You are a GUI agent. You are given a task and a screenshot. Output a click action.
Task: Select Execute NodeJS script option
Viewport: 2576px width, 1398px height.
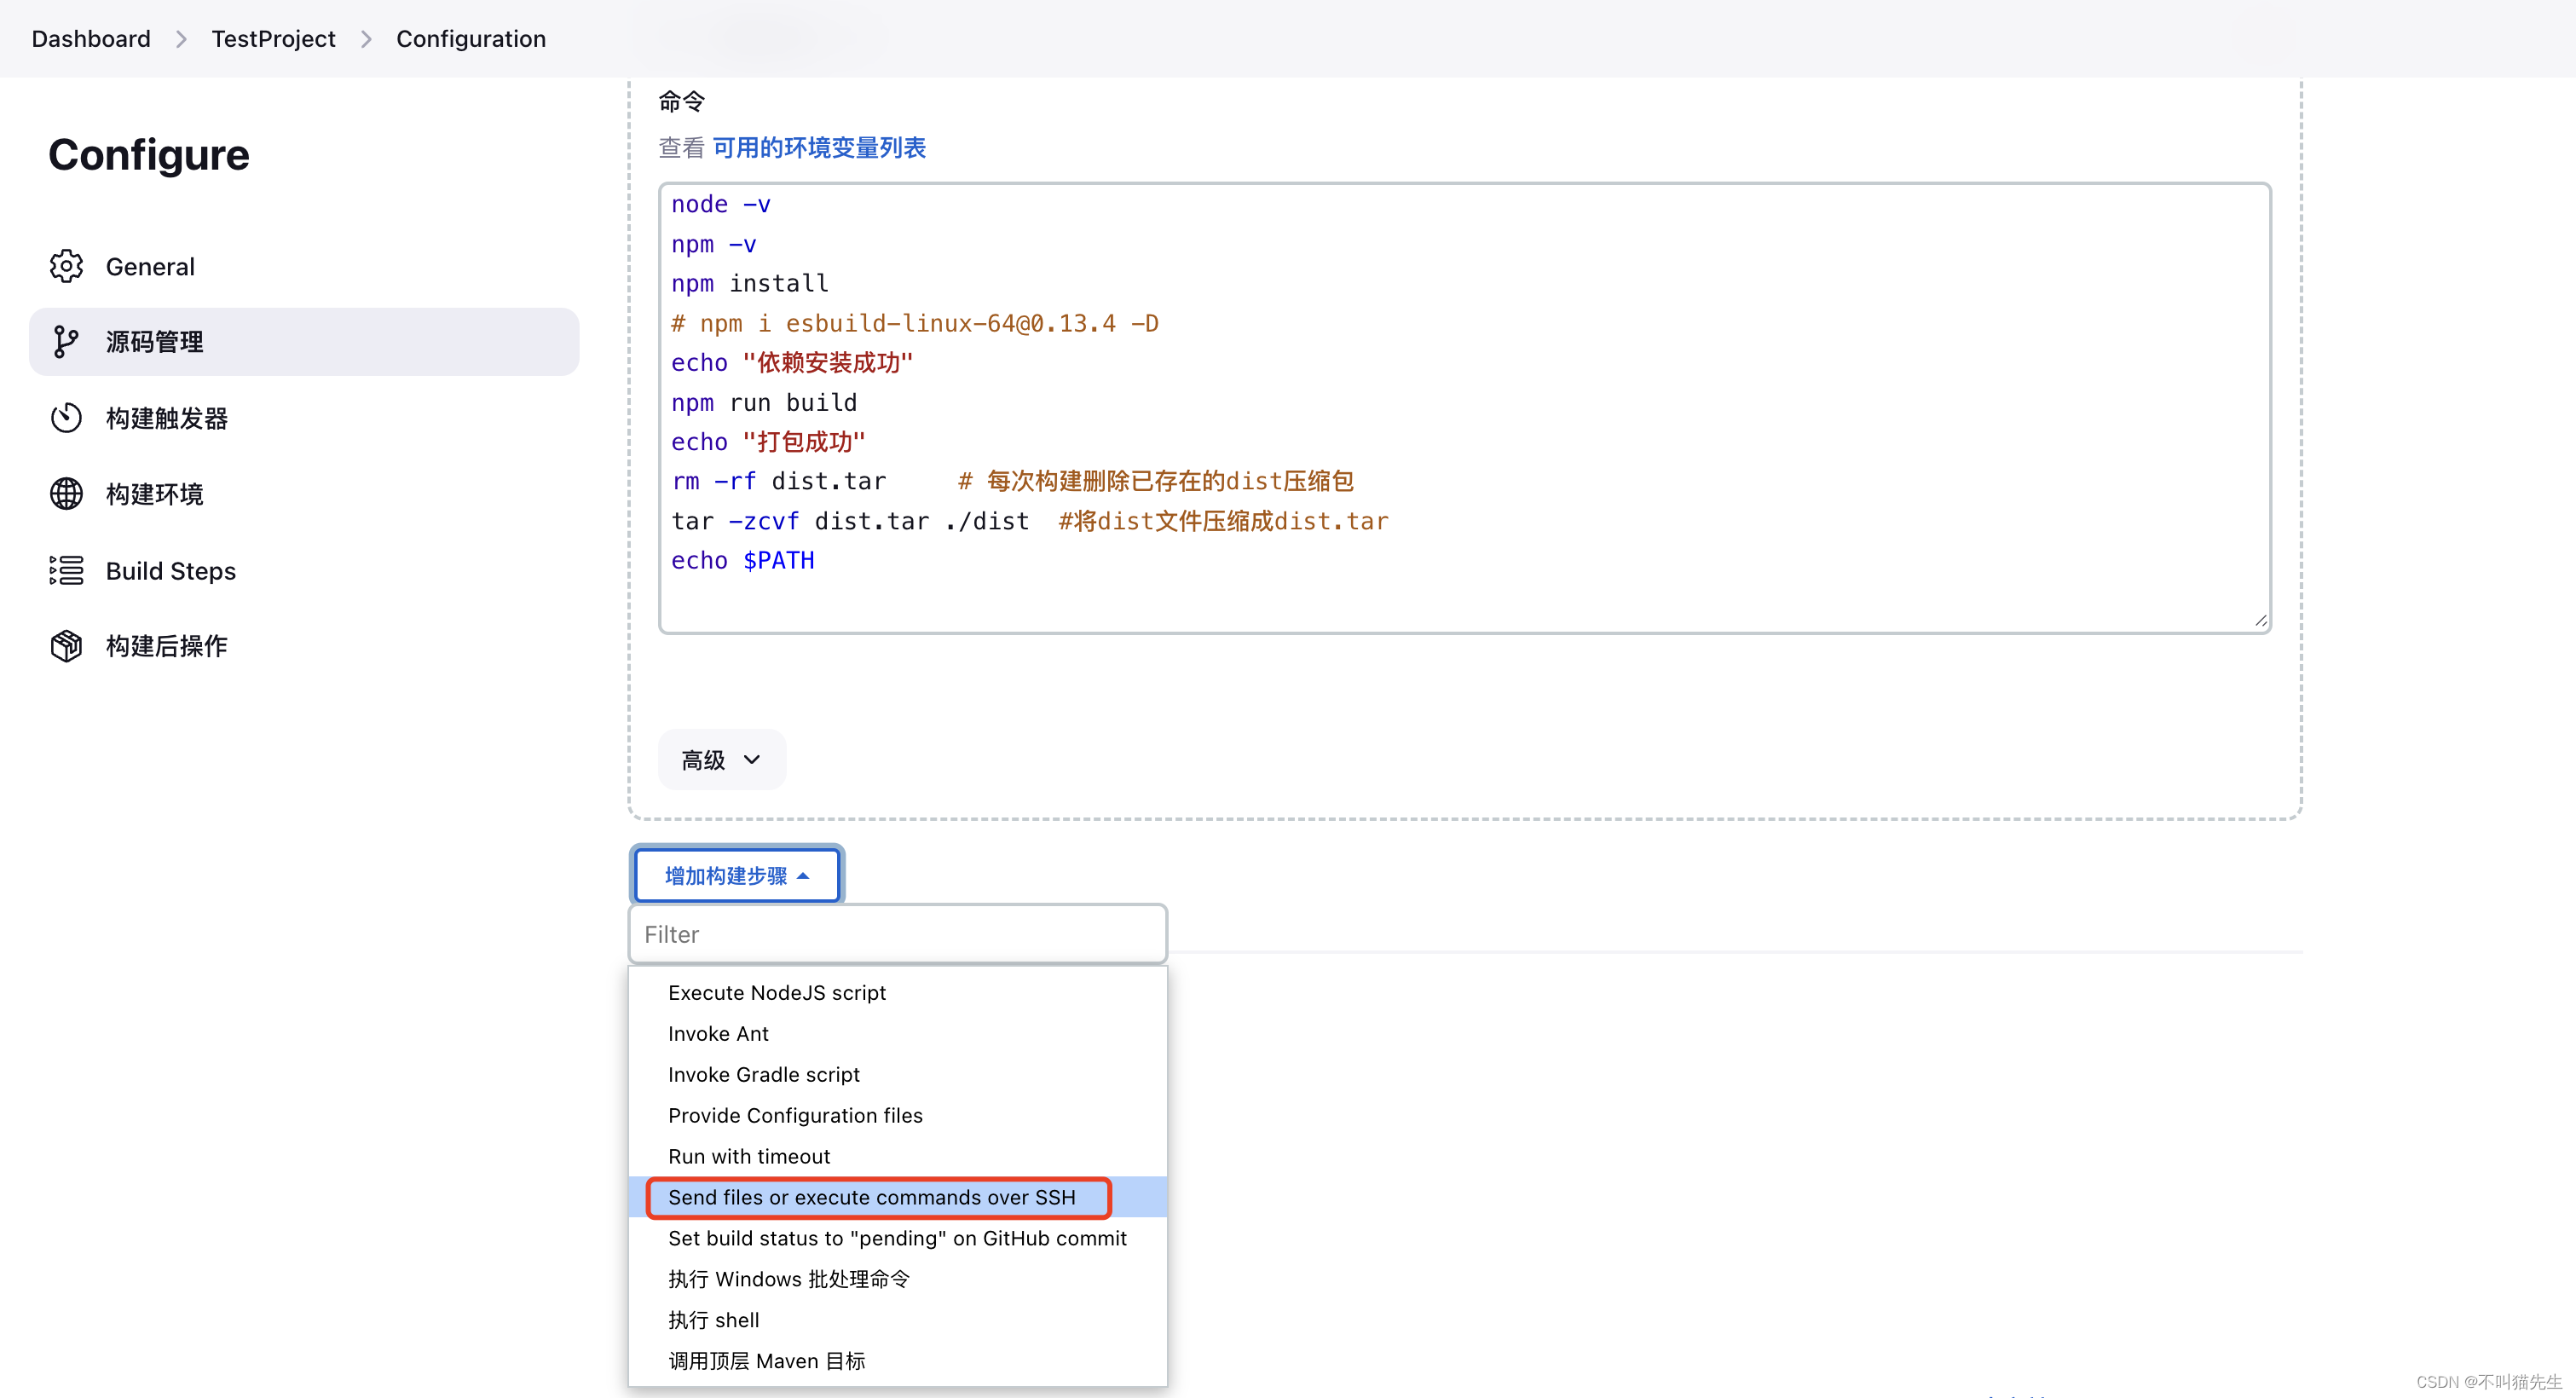tap(776, 993)
